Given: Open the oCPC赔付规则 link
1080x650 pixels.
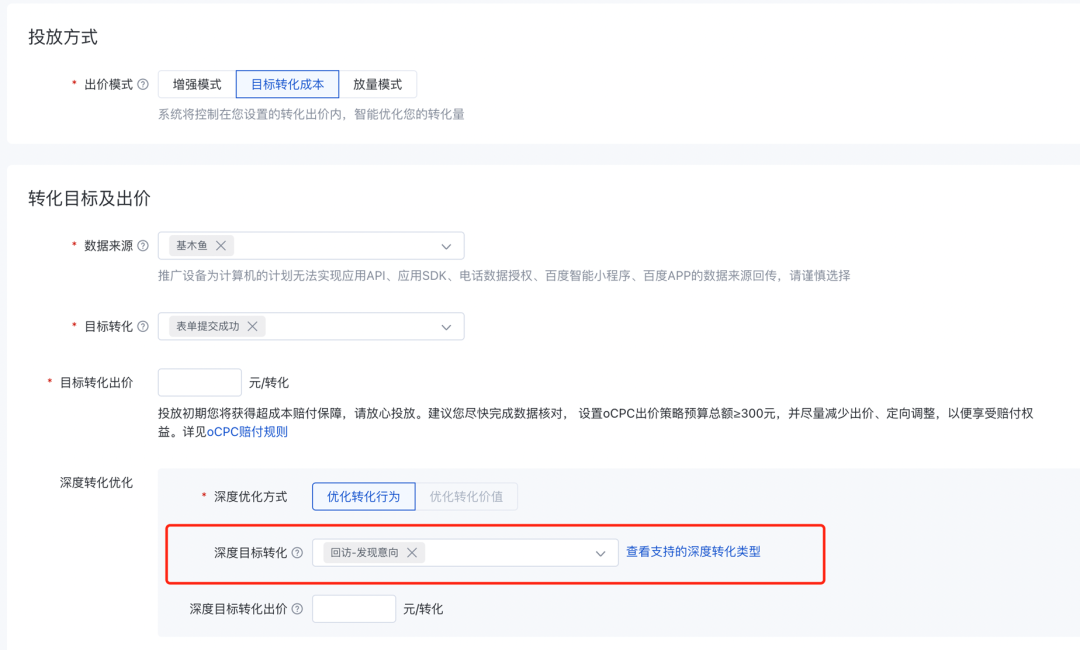Looking at the screenshot, I should [249, 431].
